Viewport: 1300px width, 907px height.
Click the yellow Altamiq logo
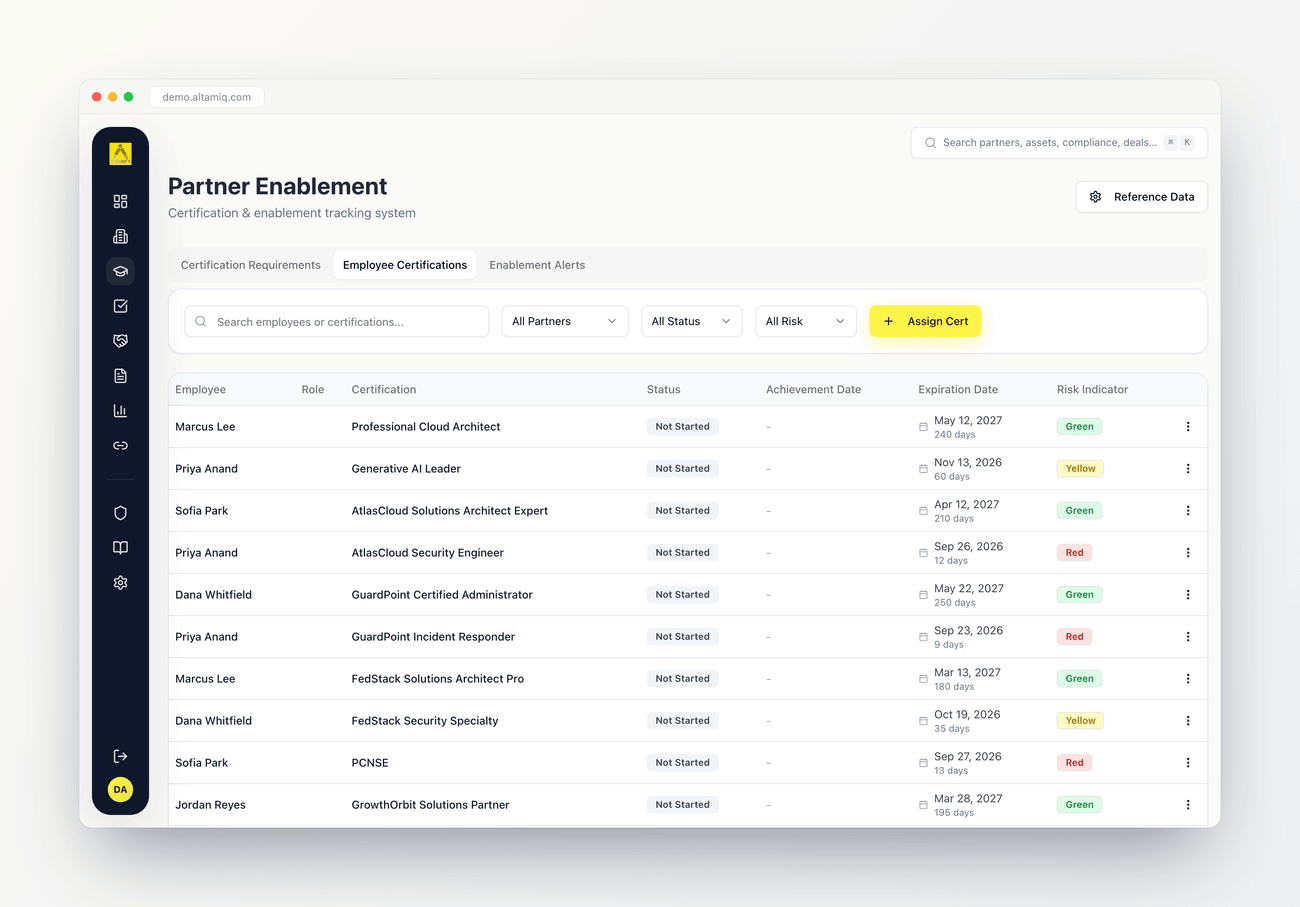pyautogui.click(x=120, y=154)
